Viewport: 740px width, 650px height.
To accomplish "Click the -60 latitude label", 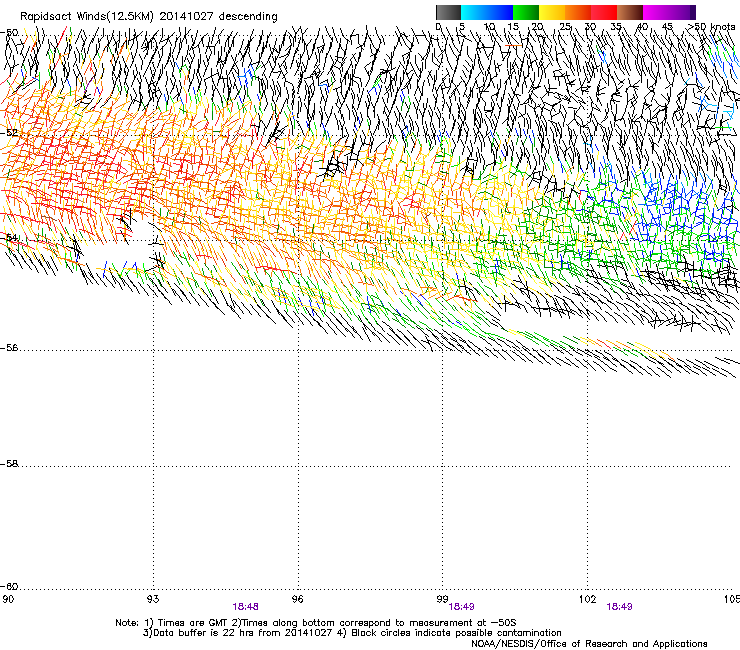I will [x=9, y=587].
